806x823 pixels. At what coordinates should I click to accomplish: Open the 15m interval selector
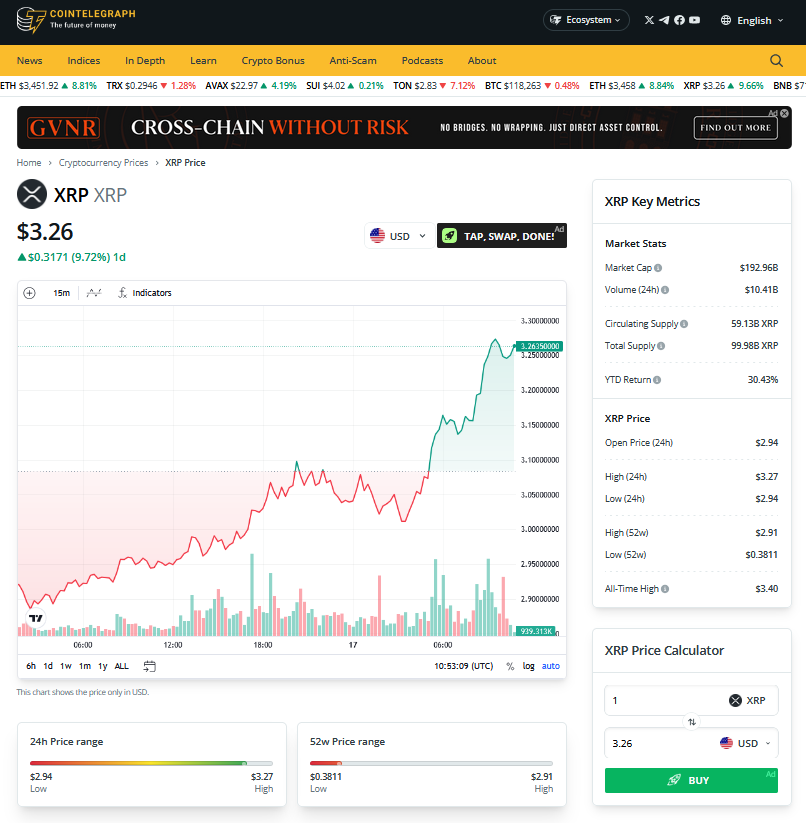(x=61, y=293)
